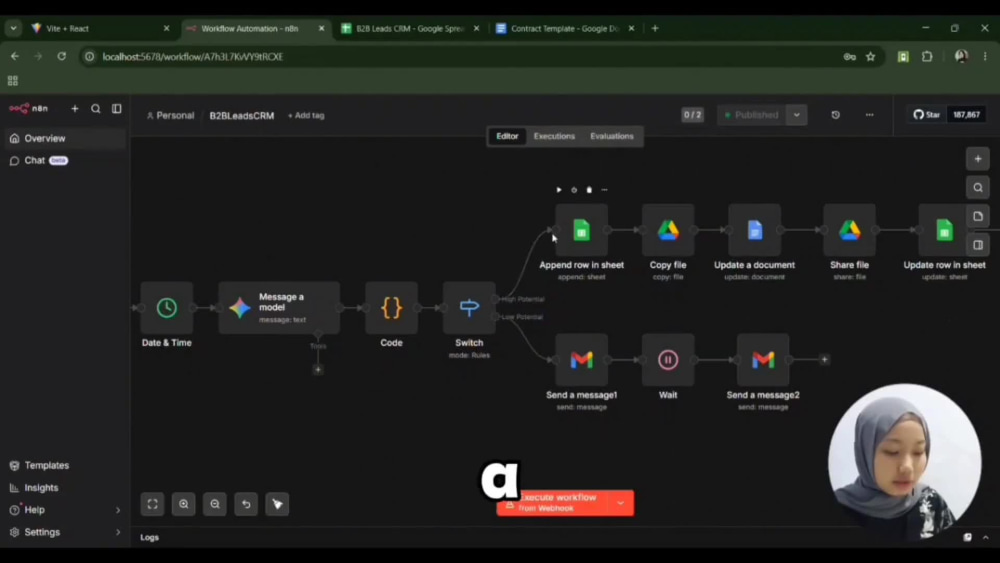Open the Update a document node
The height and width of the screenshot is (563, 1000).
(x=754, y=230)
